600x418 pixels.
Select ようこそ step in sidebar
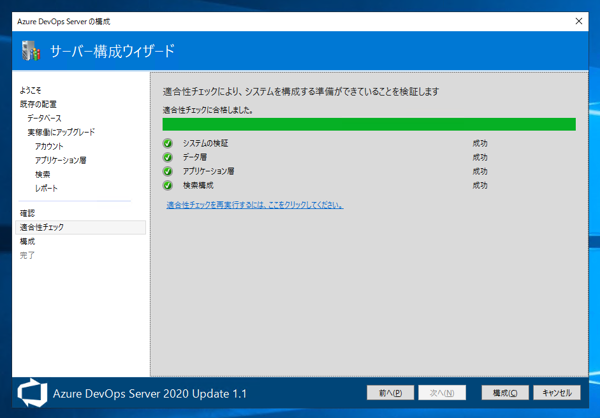click(30, 90)
